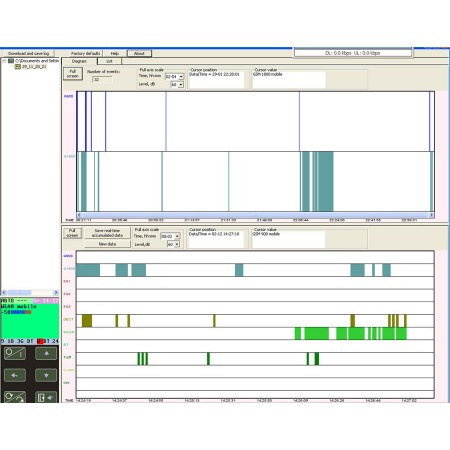Click the first teal block in lower diagram
Screen dimensions: 450x450
tap(88, 270)
